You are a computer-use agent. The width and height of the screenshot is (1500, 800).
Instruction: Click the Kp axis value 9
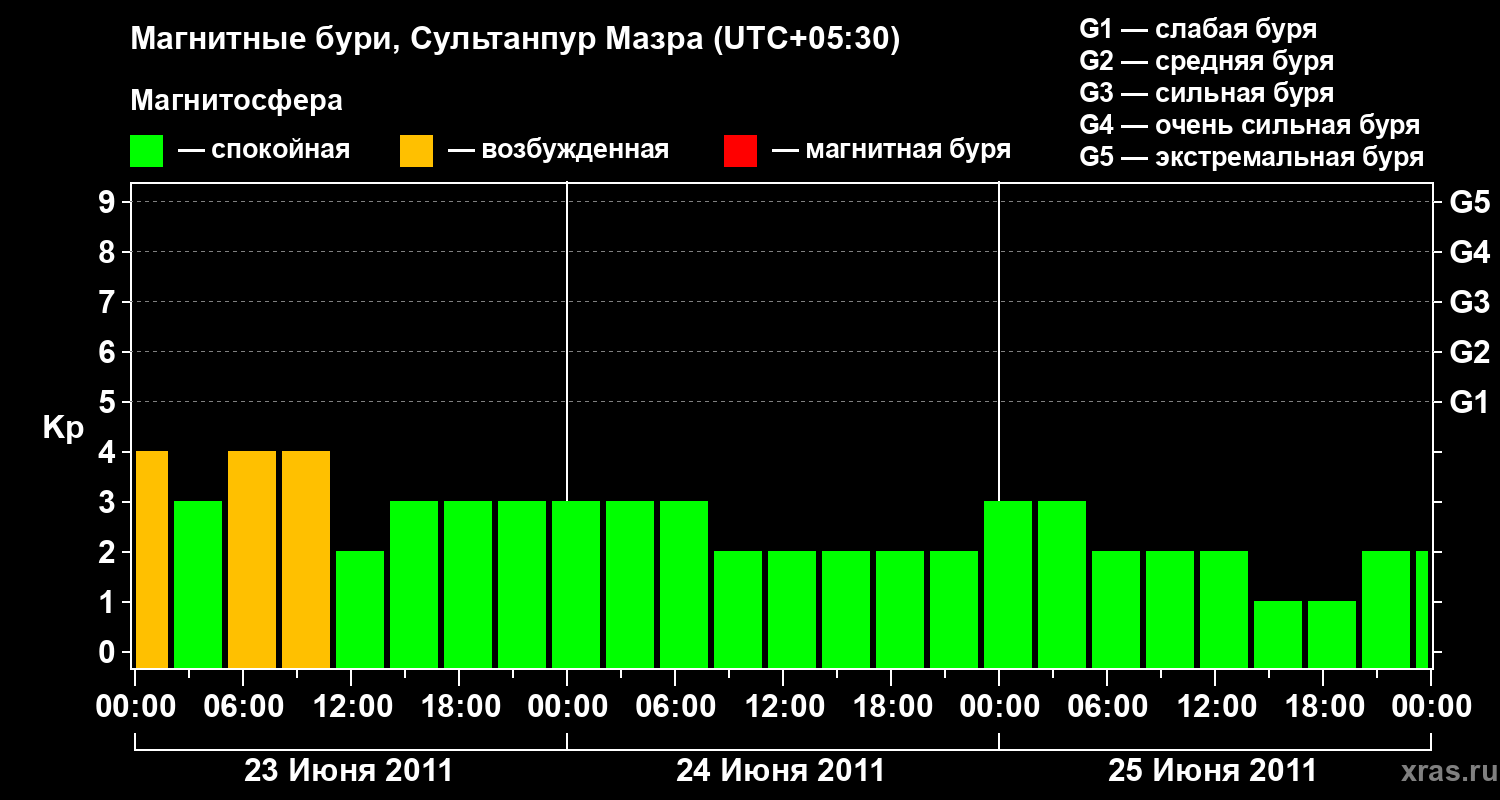(108, 202)
